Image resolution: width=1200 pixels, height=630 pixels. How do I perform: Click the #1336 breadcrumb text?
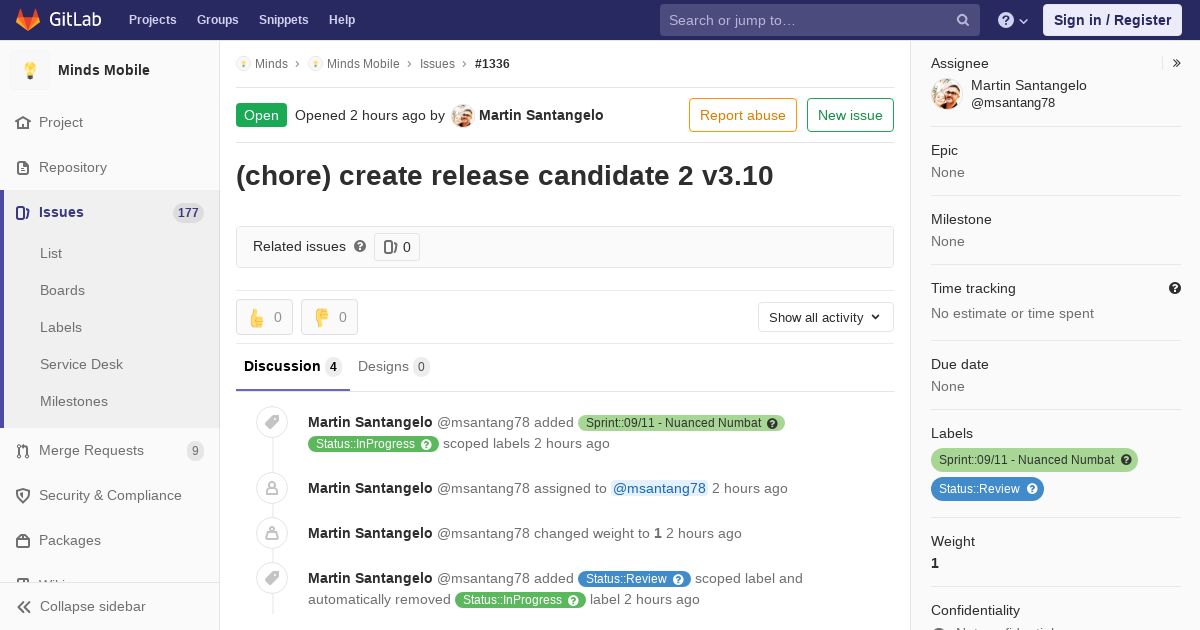point(492,64)
